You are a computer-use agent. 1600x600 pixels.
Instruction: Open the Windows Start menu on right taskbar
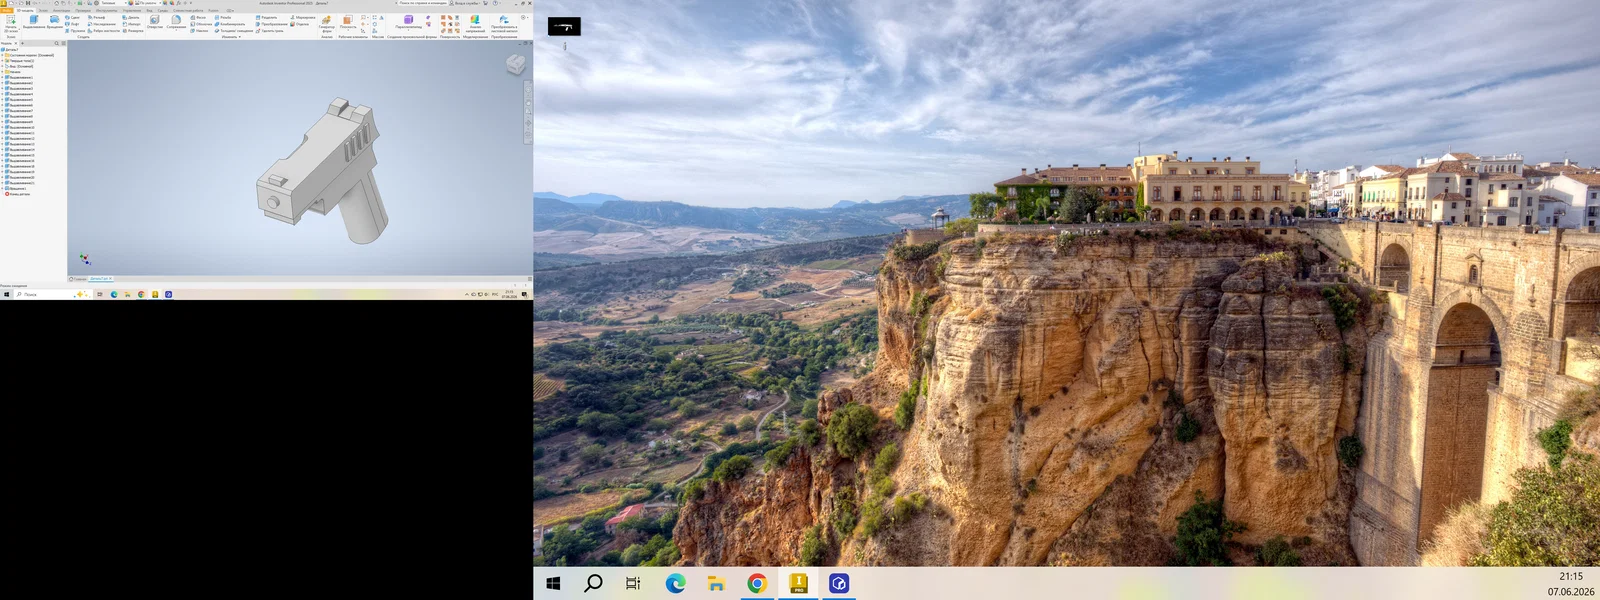click(553, 583)
